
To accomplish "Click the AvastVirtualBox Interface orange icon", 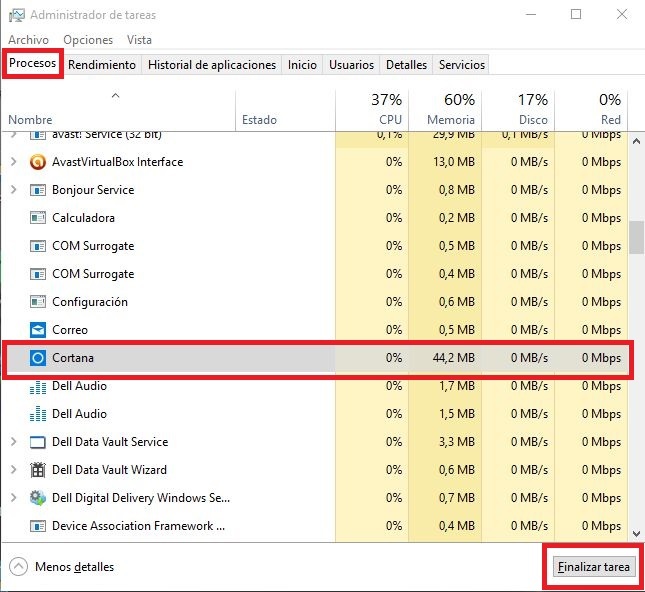I will click(38, 162).
